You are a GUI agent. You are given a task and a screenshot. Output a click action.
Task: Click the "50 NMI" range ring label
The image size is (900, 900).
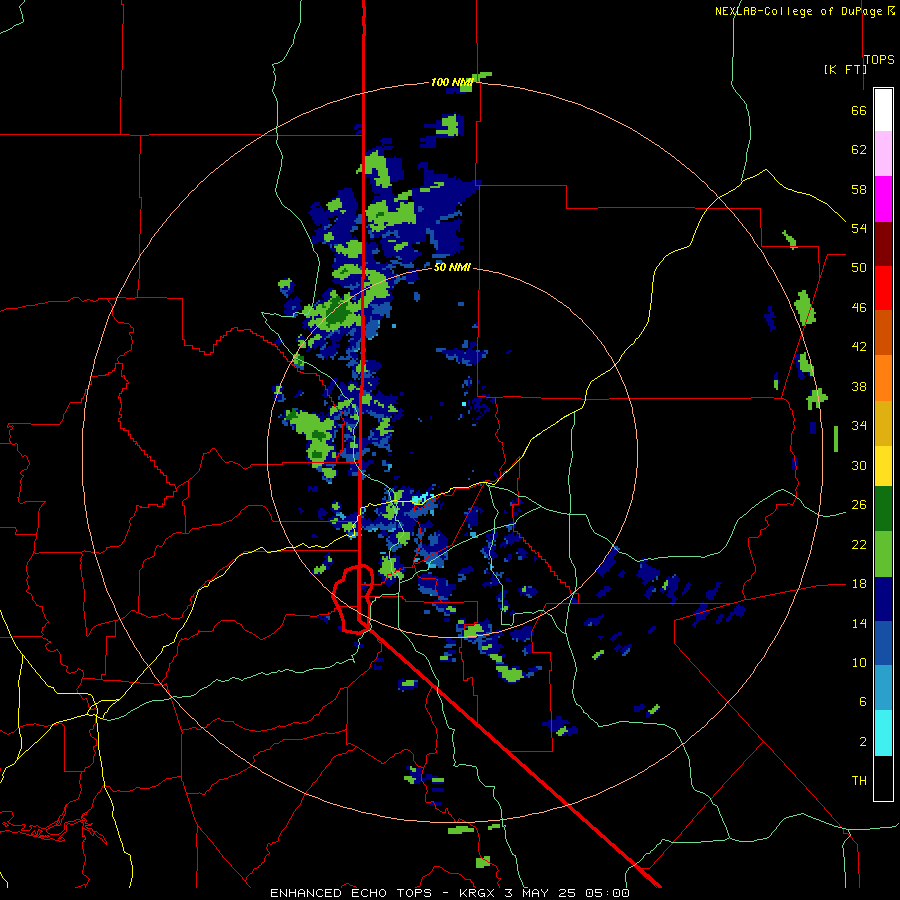pyautogui.click(x=452, y=267)
